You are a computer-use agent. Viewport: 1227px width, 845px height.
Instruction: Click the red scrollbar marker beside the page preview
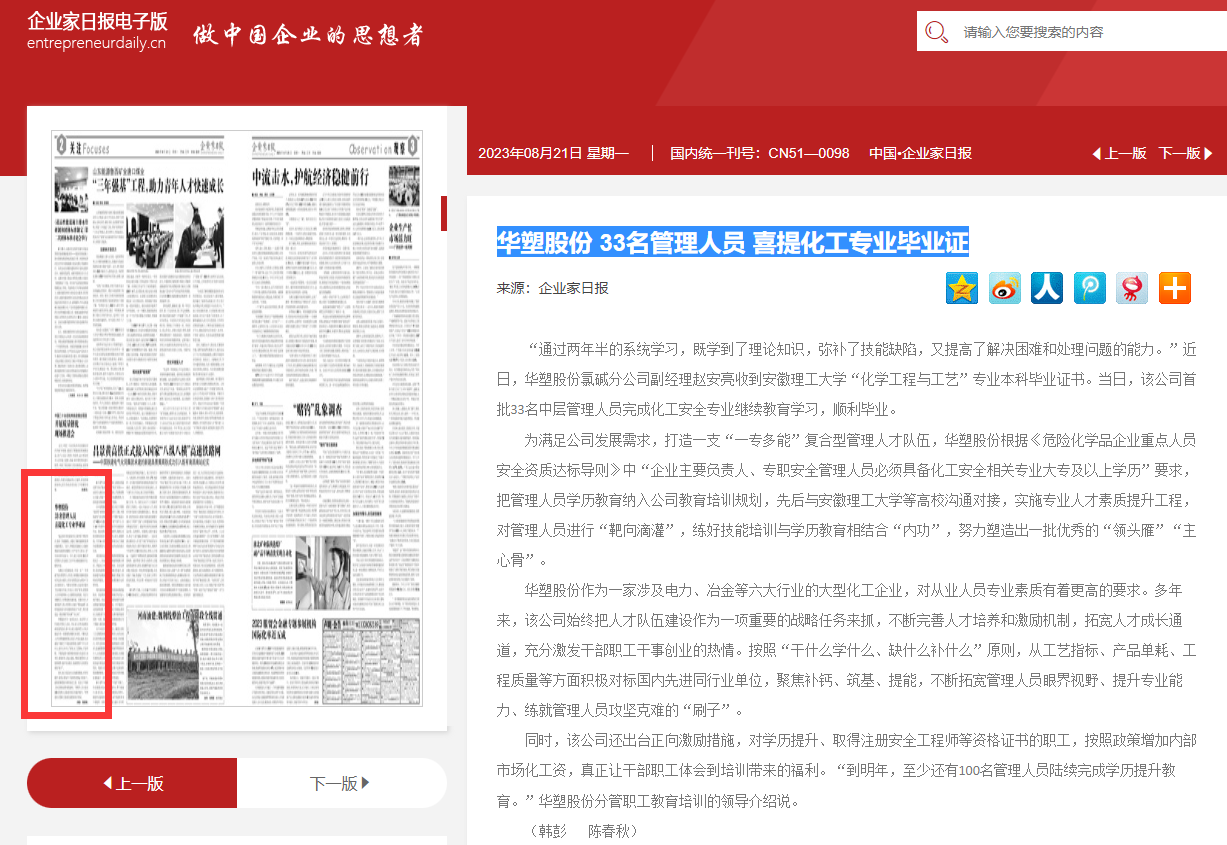pos(443,213)
